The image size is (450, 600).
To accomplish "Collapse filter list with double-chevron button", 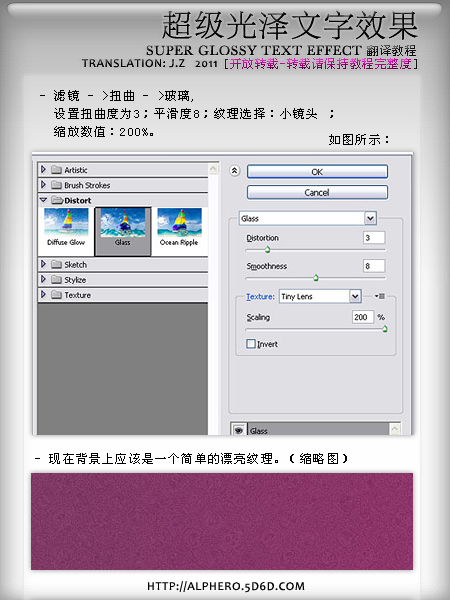I will 235,171.
